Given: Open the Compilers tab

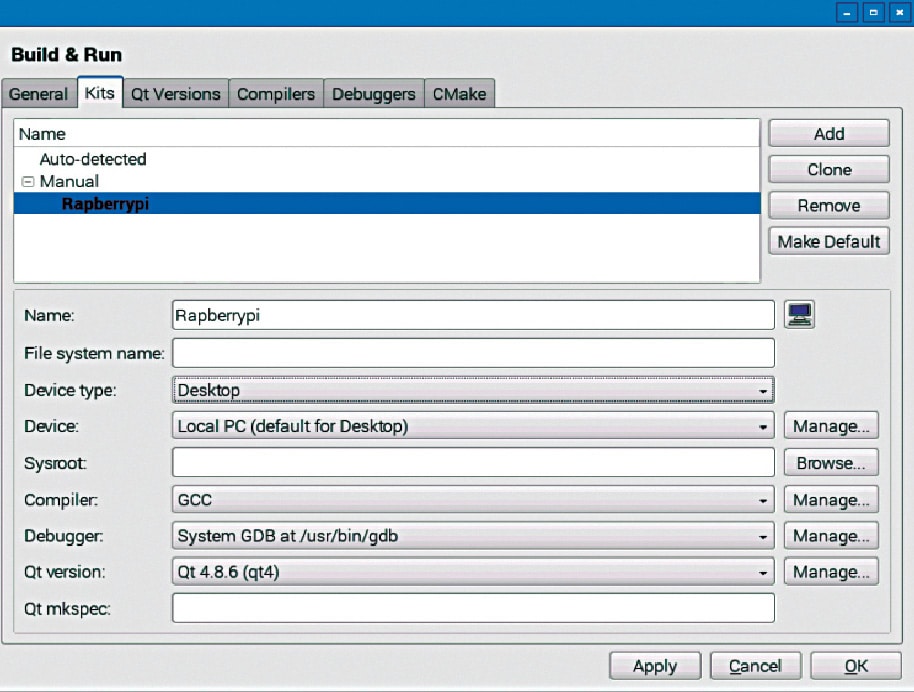Looking at the screenshot, I should point(276,94).
